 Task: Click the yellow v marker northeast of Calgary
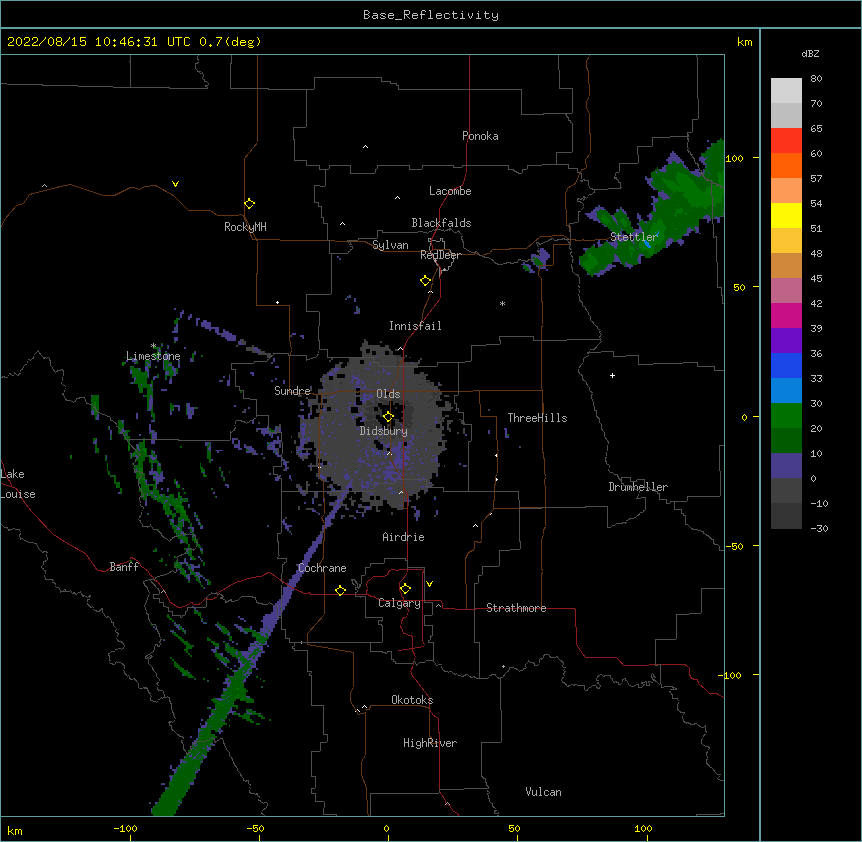(429, 584)
